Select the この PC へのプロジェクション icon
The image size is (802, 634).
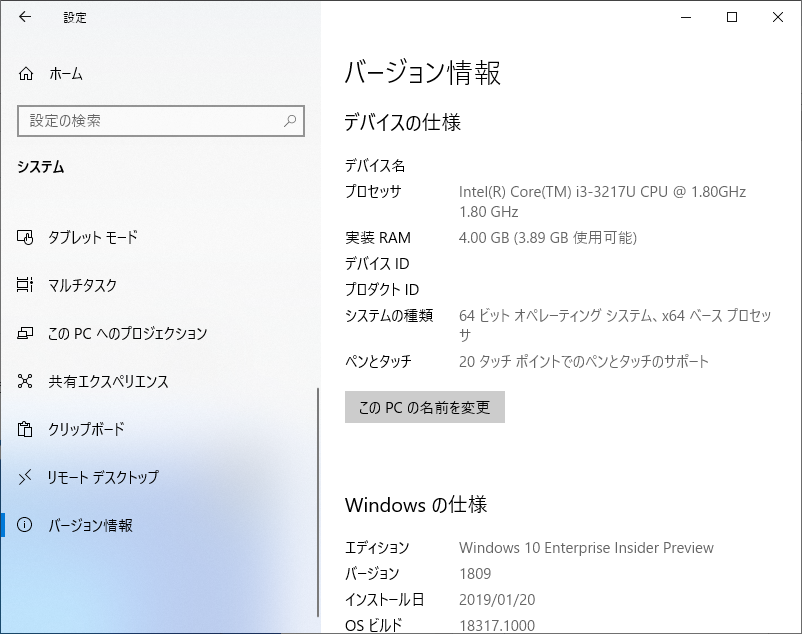coord(25,333)
